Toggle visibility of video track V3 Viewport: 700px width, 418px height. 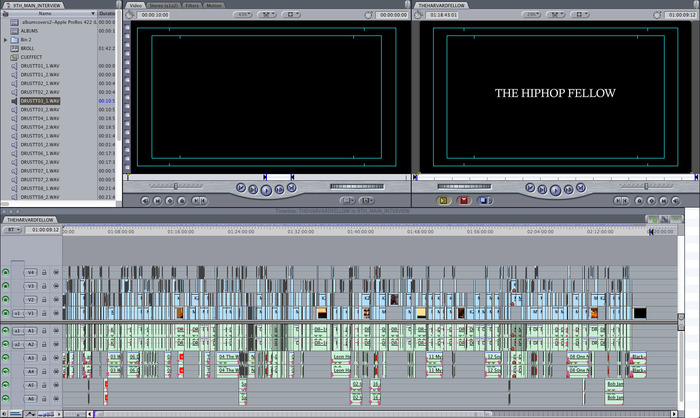5,286
